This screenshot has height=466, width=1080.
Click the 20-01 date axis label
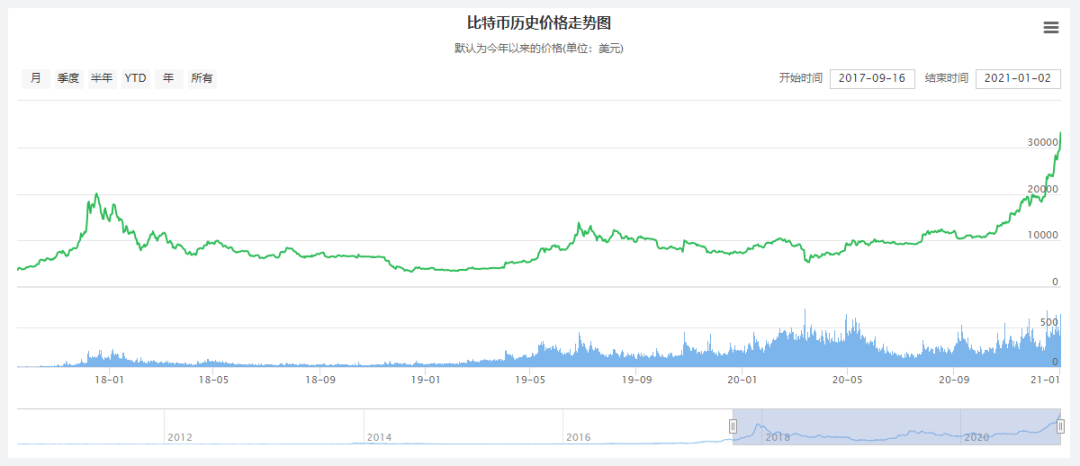tap(741, 379)
